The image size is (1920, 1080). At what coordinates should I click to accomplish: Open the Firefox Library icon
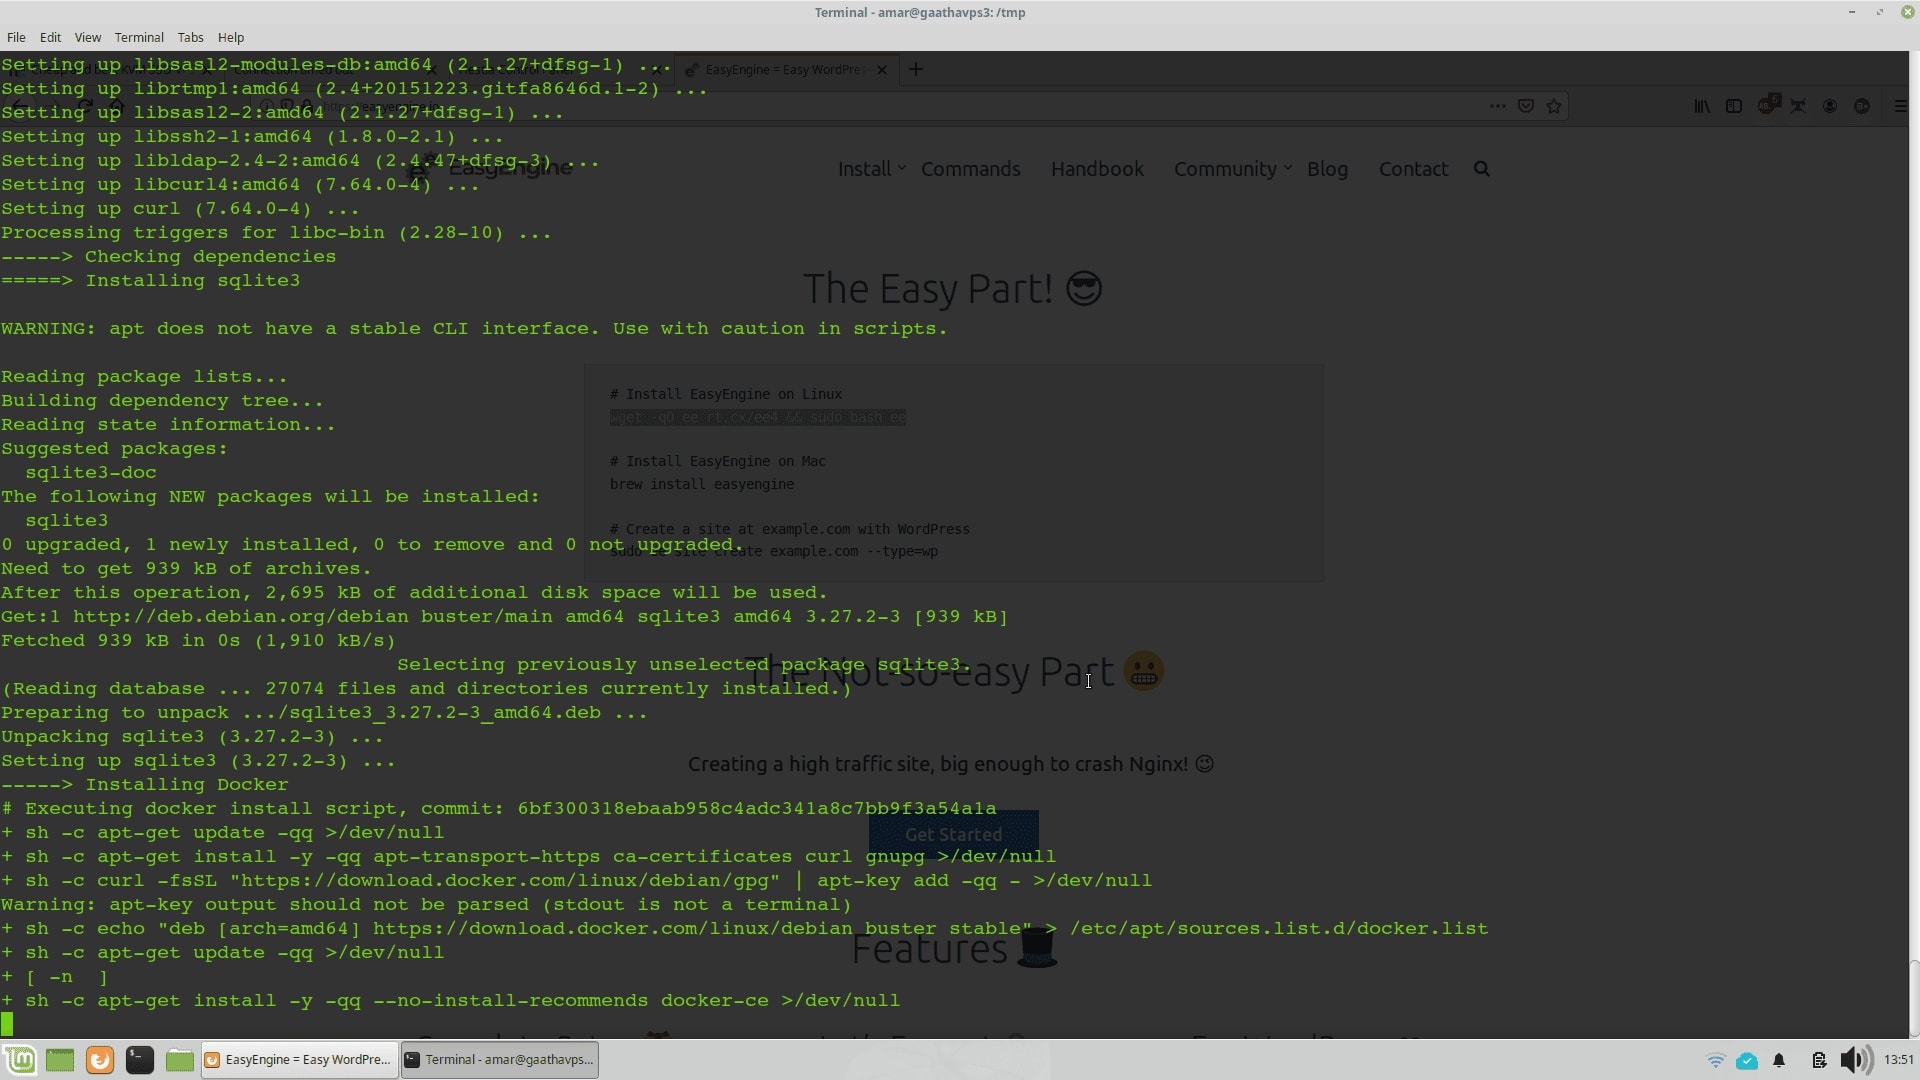pyautogui.click(x=1702, y=106)
